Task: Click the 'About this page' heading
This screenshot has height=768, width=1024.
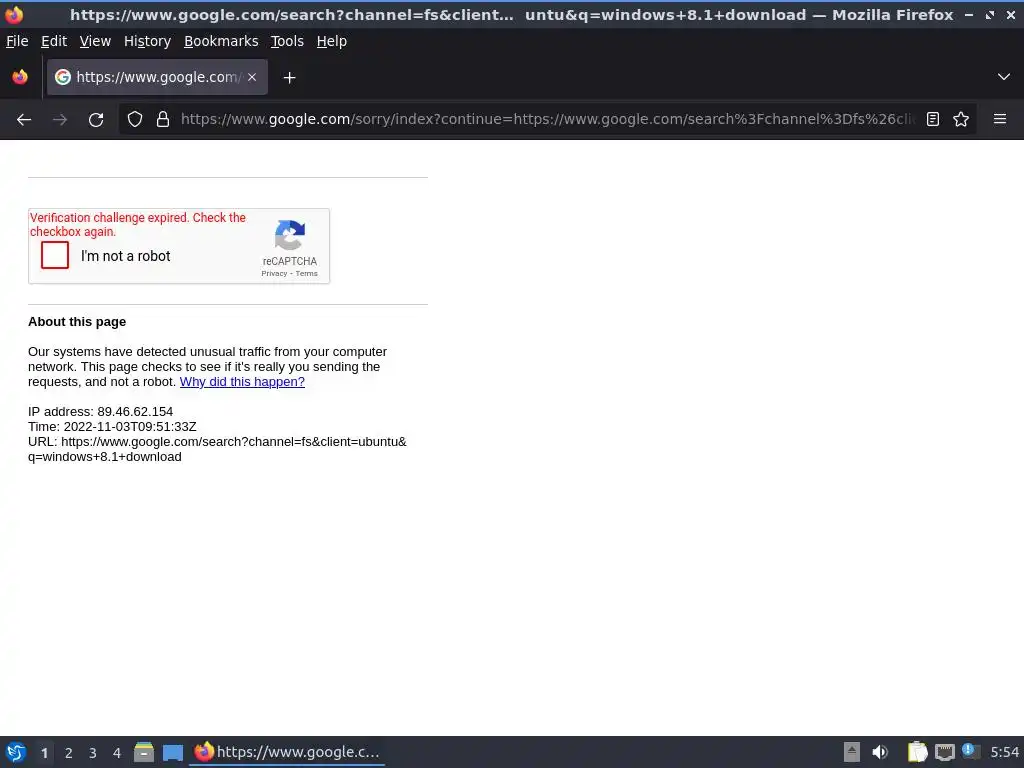Action: [x=77, y=321]
